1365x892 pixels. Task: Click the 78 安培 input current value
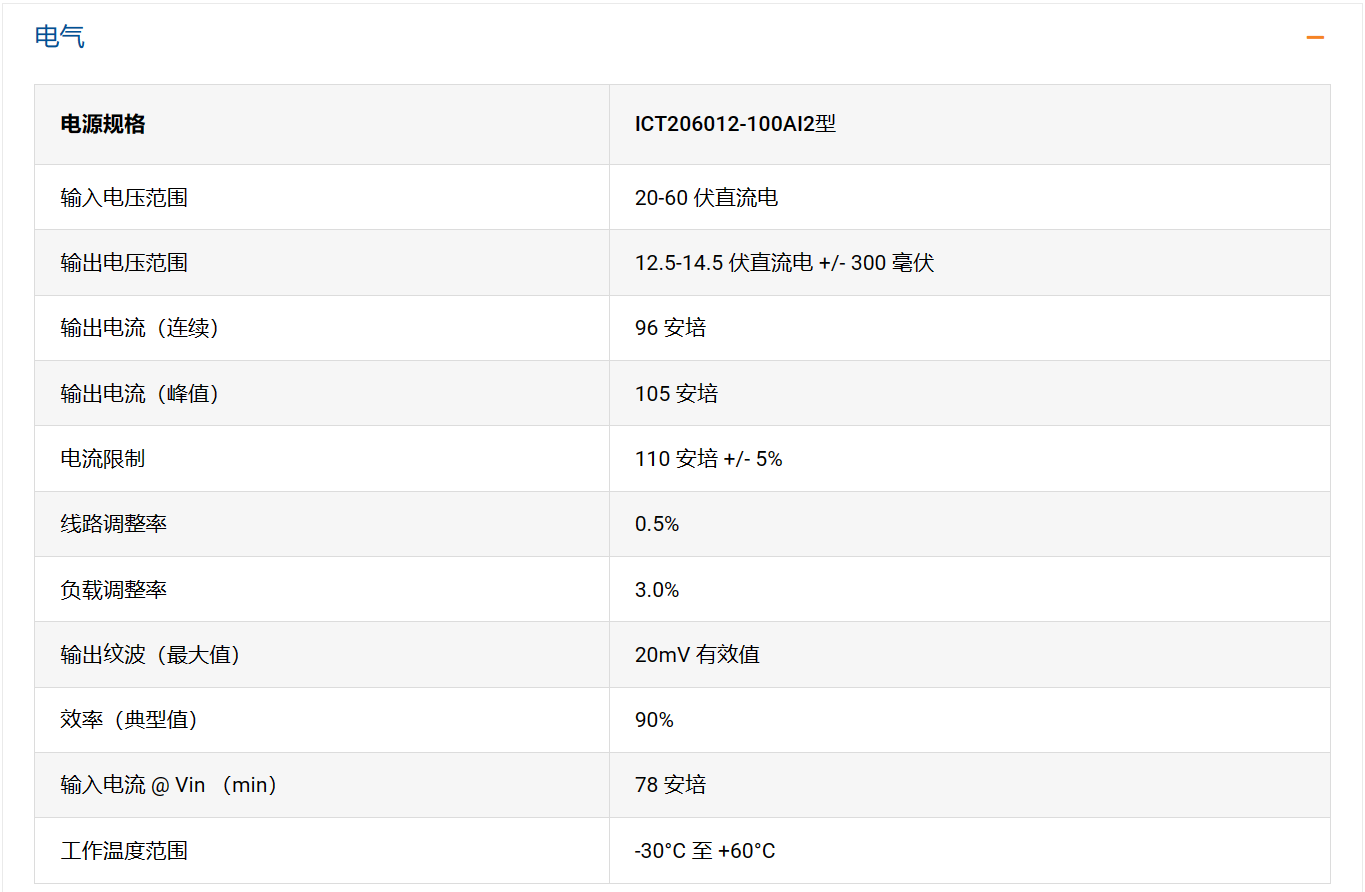pyautogui.click(x=670, y=785)
